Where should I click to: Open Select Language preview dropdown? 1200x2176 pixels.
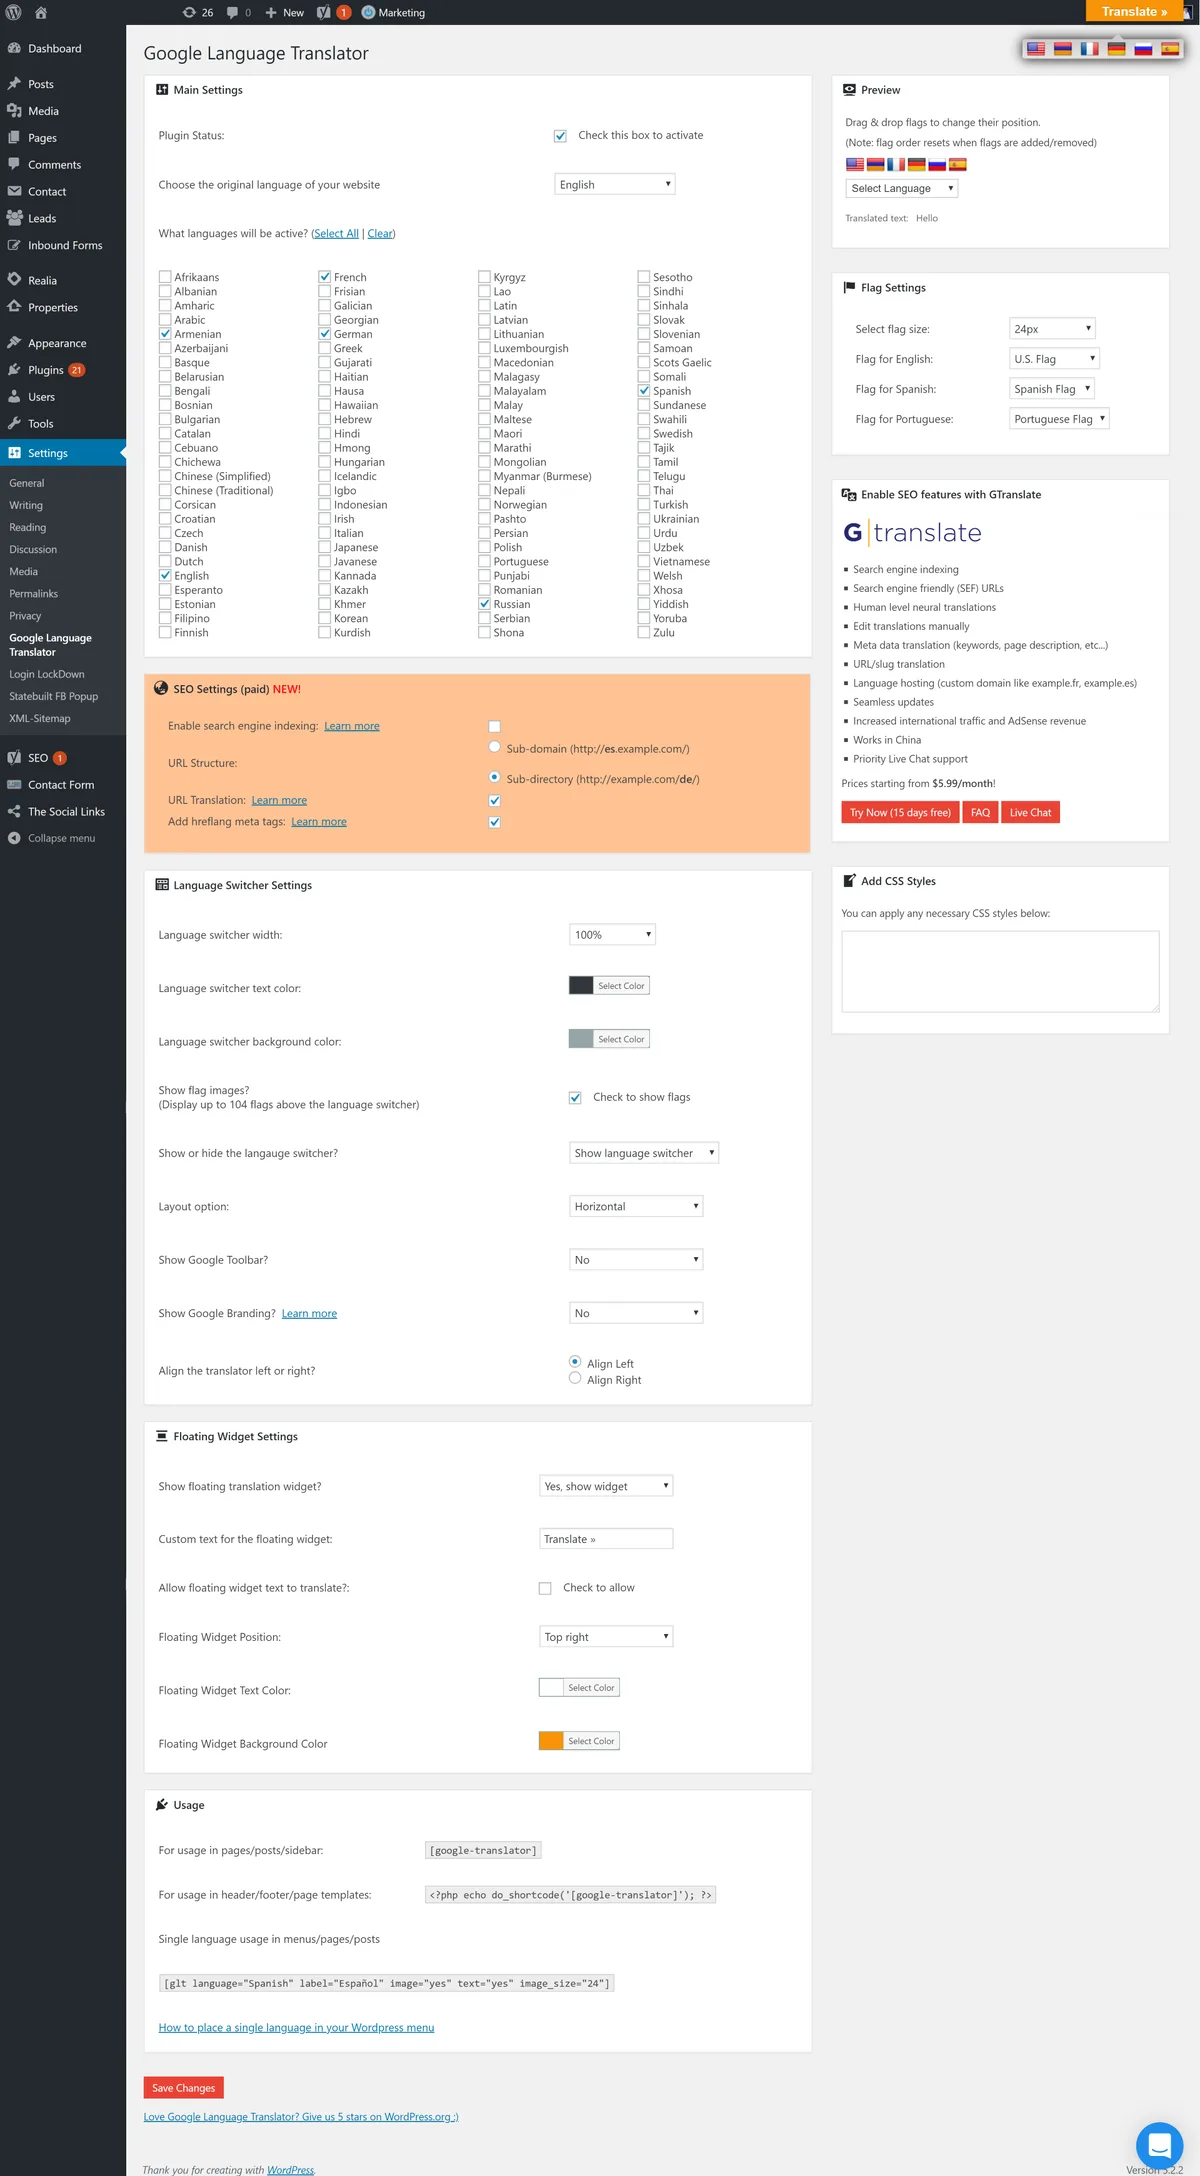902,188
